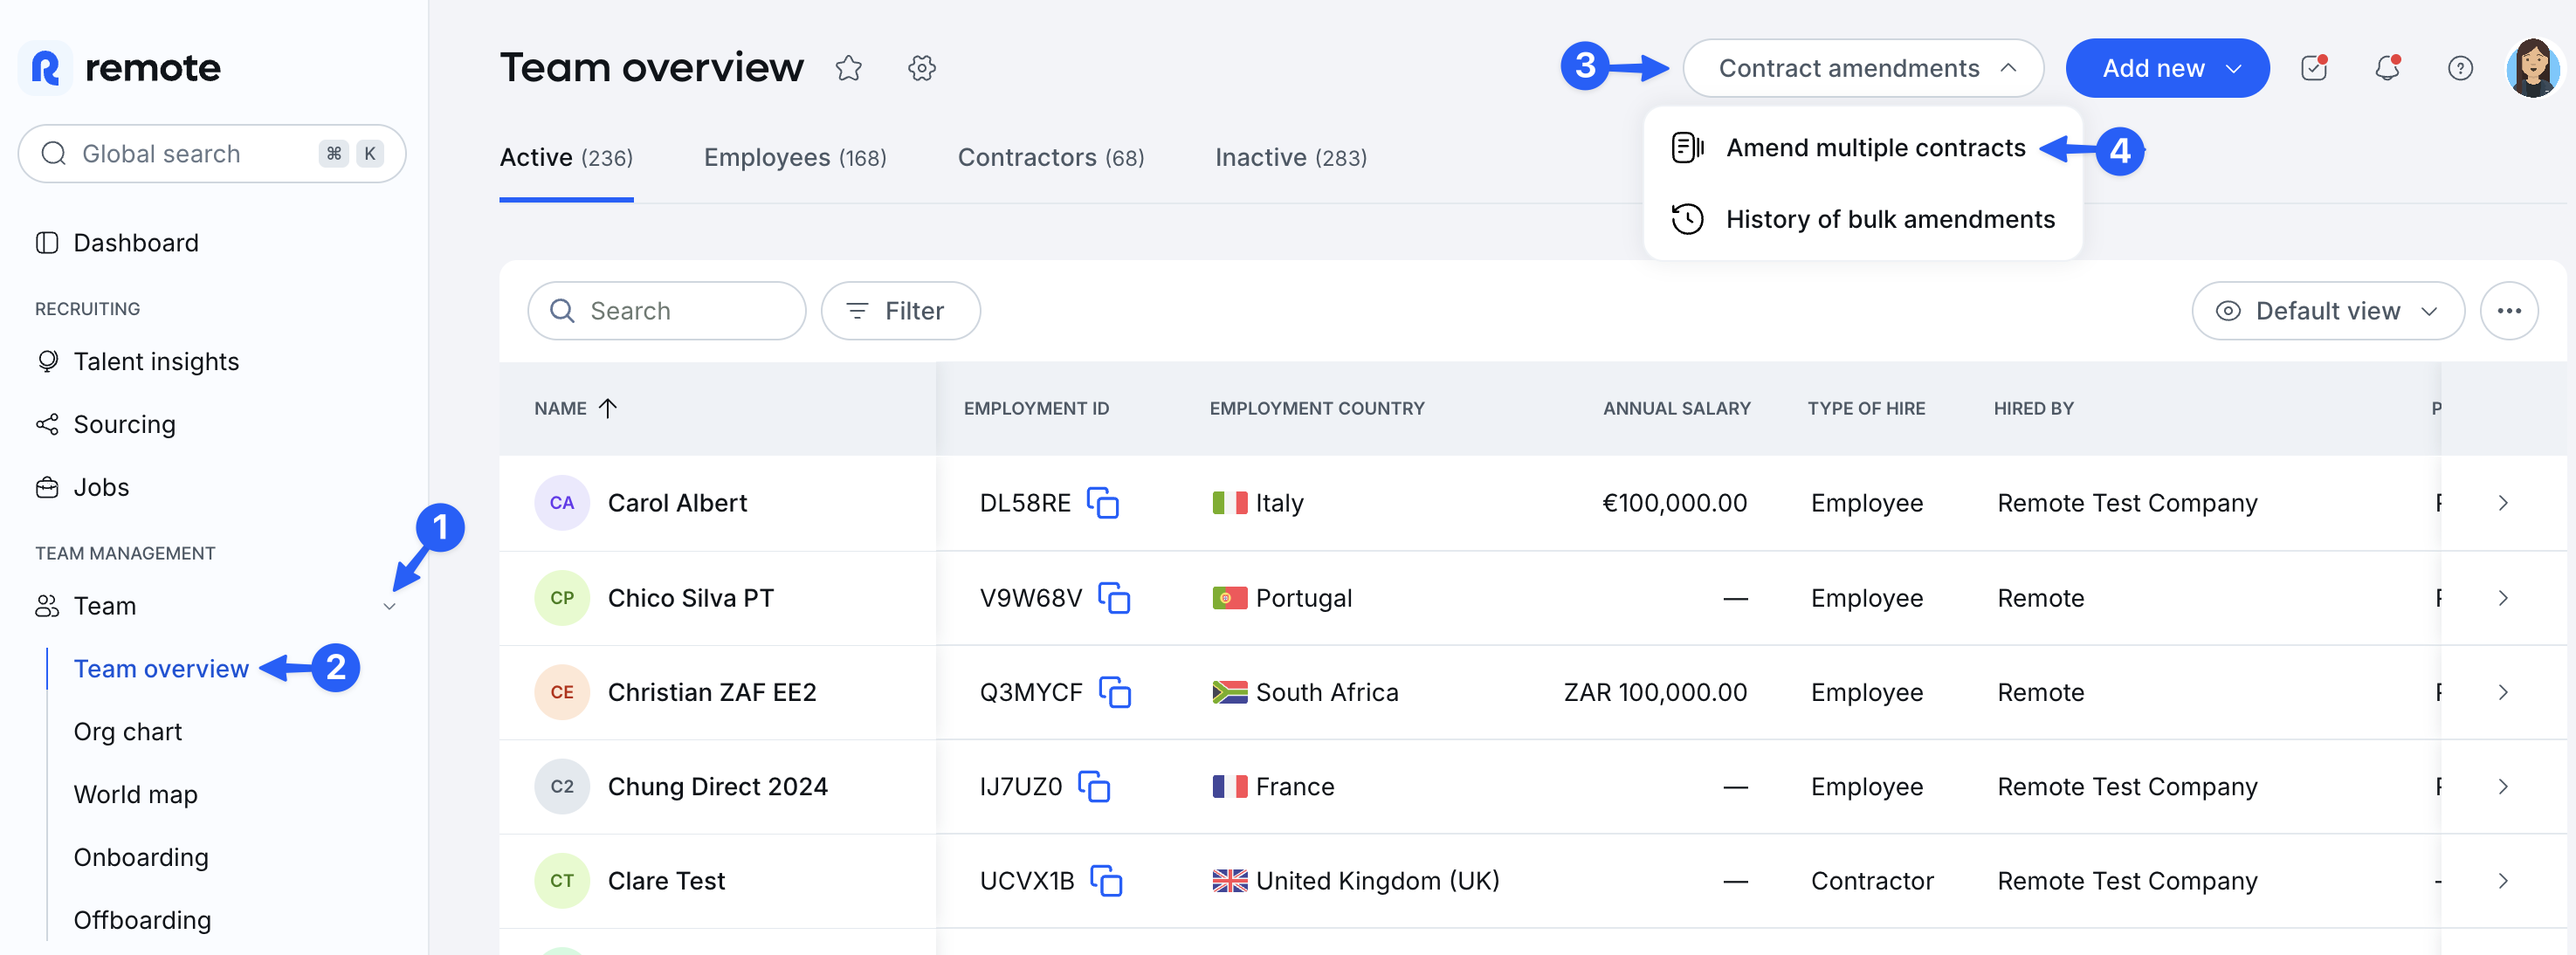Open the Default view dropdown
This screenshot has height=955, width=2576.
point(2327,311)
